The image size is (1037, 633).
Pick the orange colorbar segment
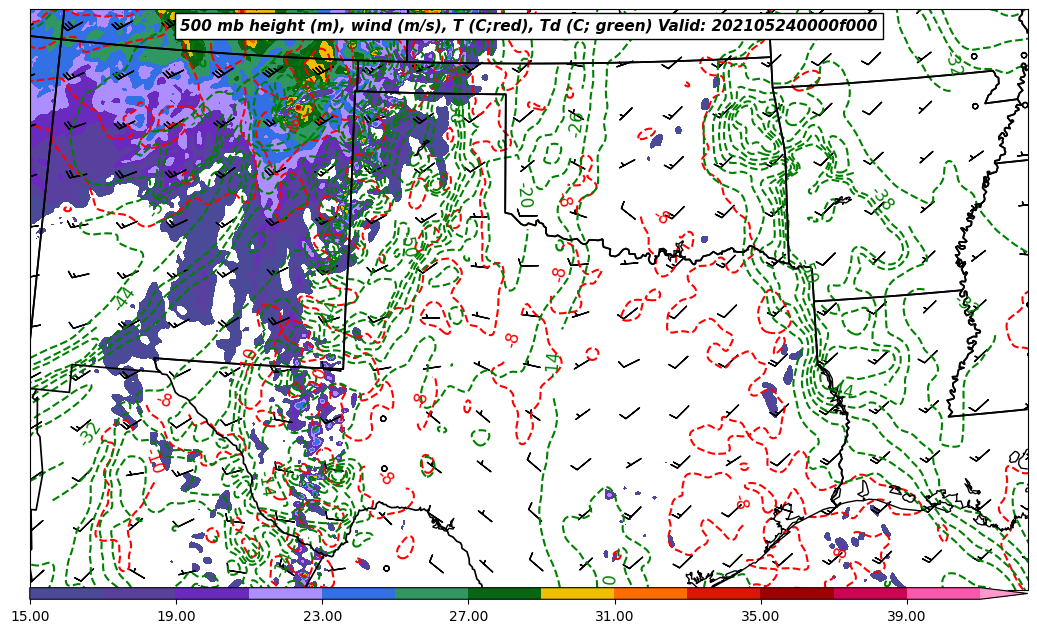click(650, 593)
